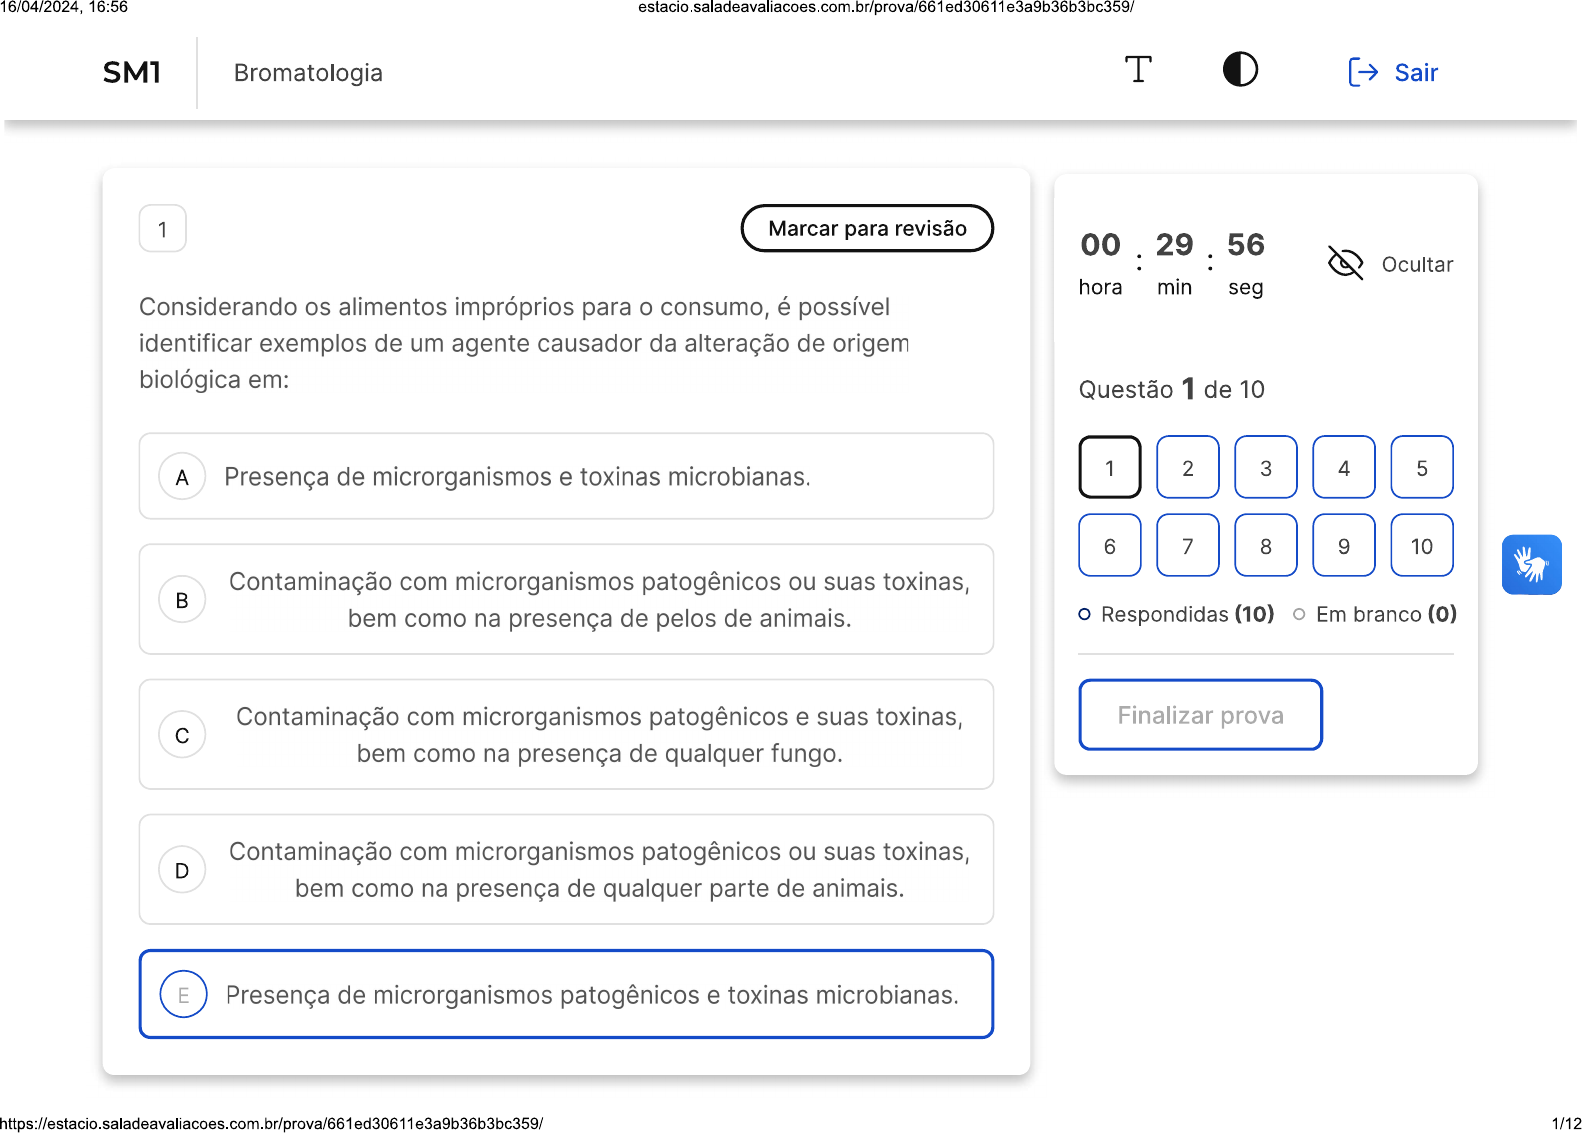
Task: Open question 10
Action: (1421, 546)
